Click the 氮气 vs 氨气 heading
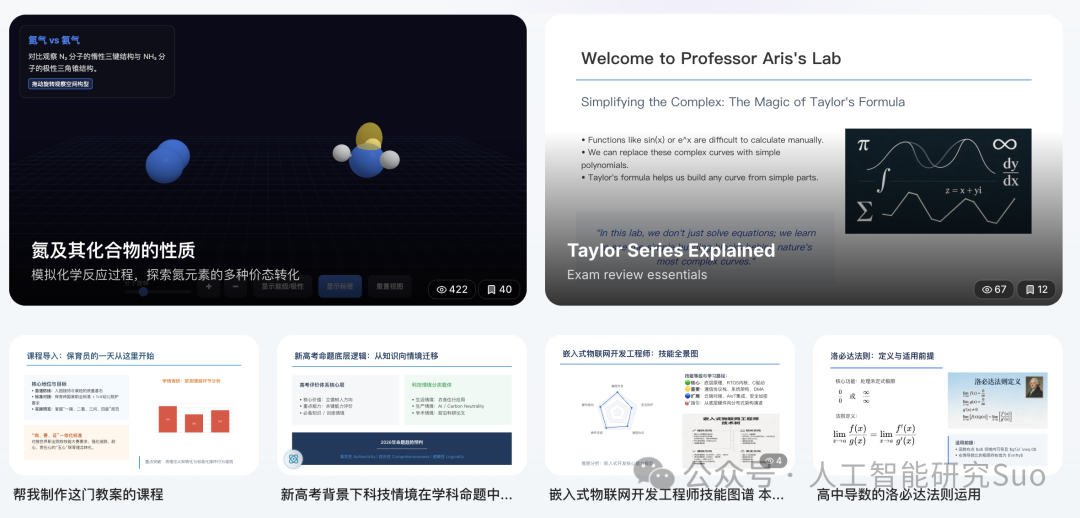The width and height of the screenshot is (1080, 518). 54,40
